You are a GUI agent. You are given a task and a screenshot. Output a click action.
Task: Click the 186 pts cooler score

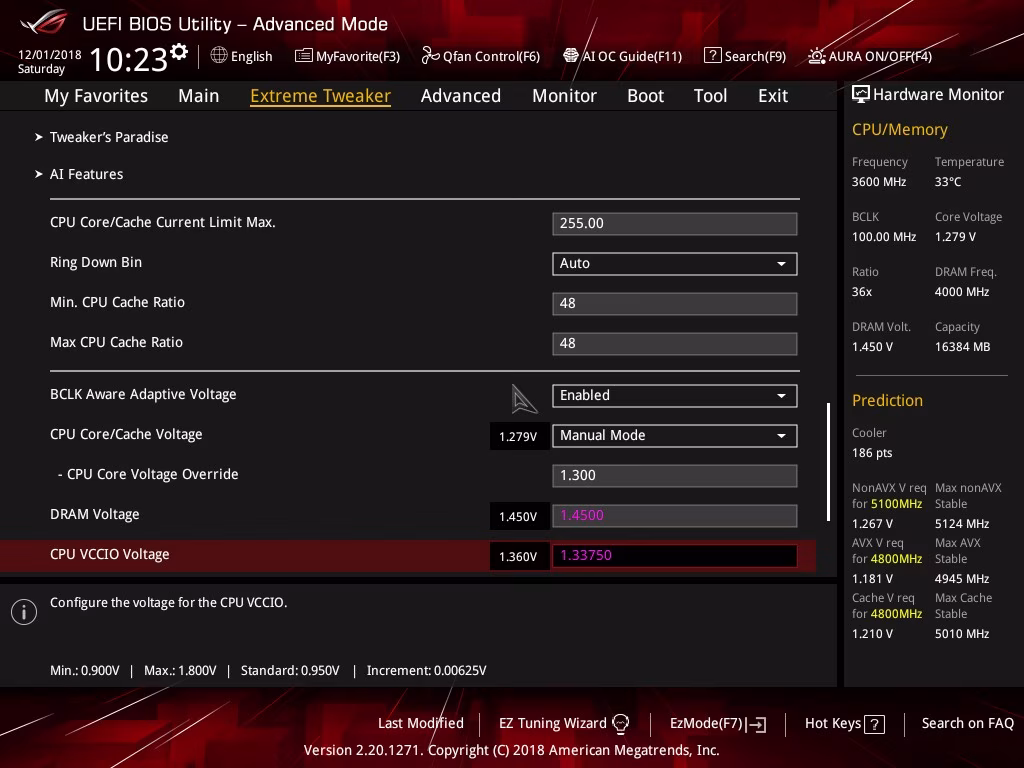point(872,453)
